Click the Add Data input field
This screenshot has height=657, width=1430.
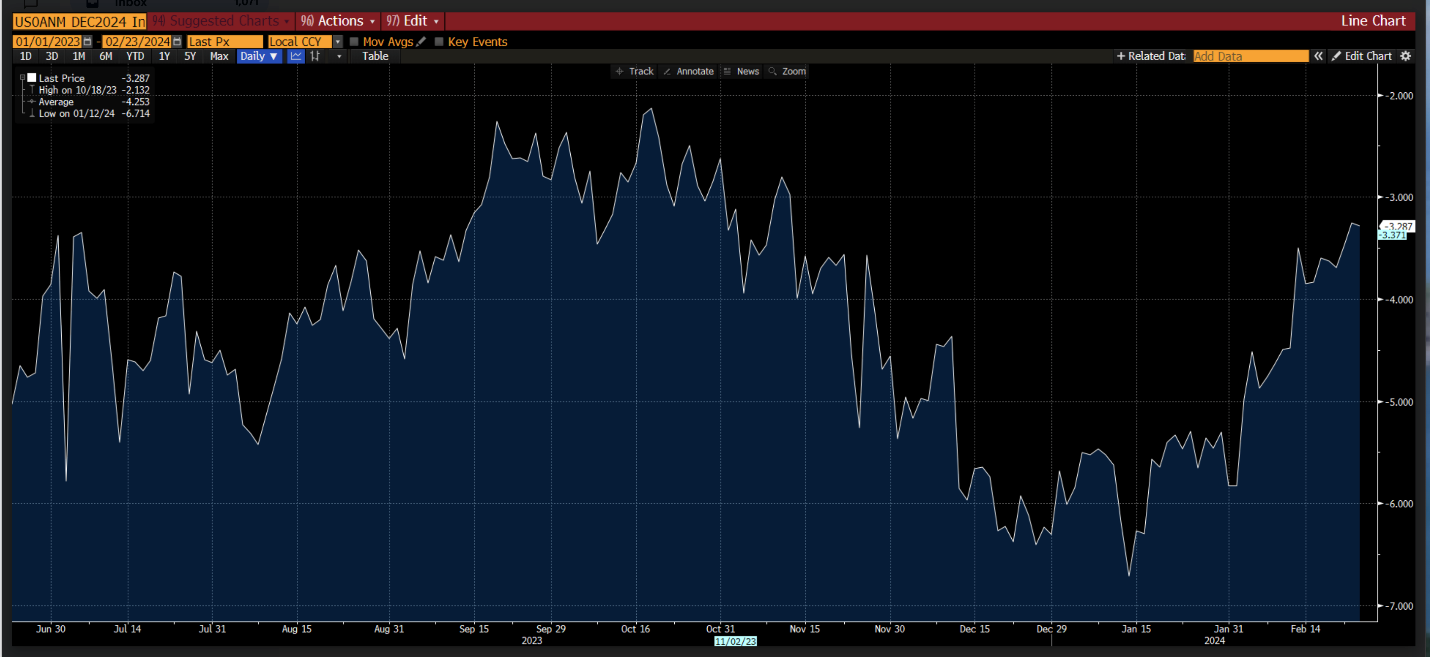click(x=1251, y=56)
